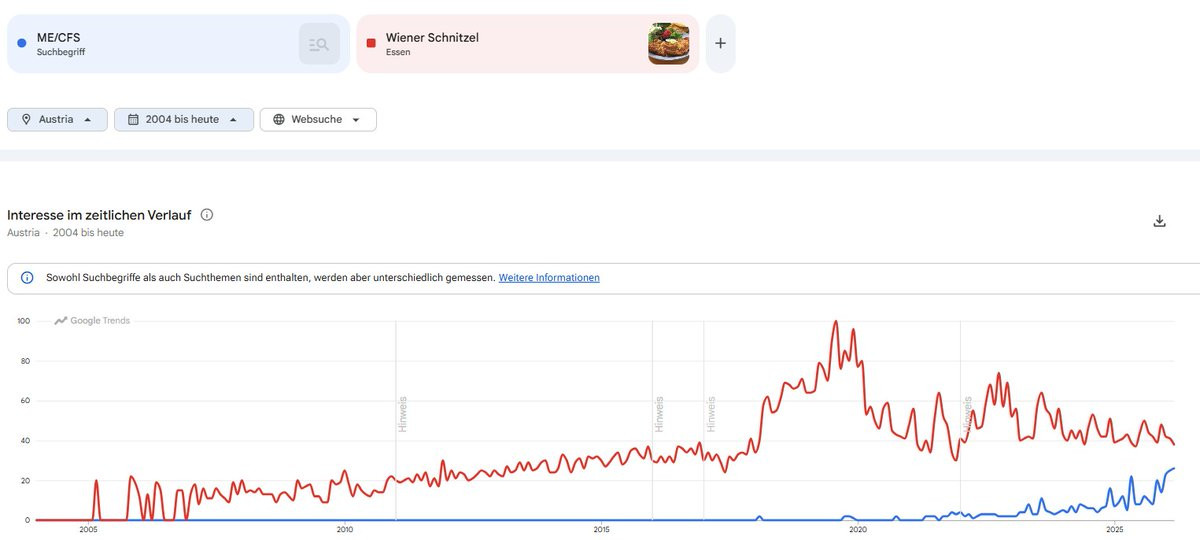Open help icon beside Interesse im zeitlichen Verlauf
Screen dimensions: 1200x540
(207, 215)
